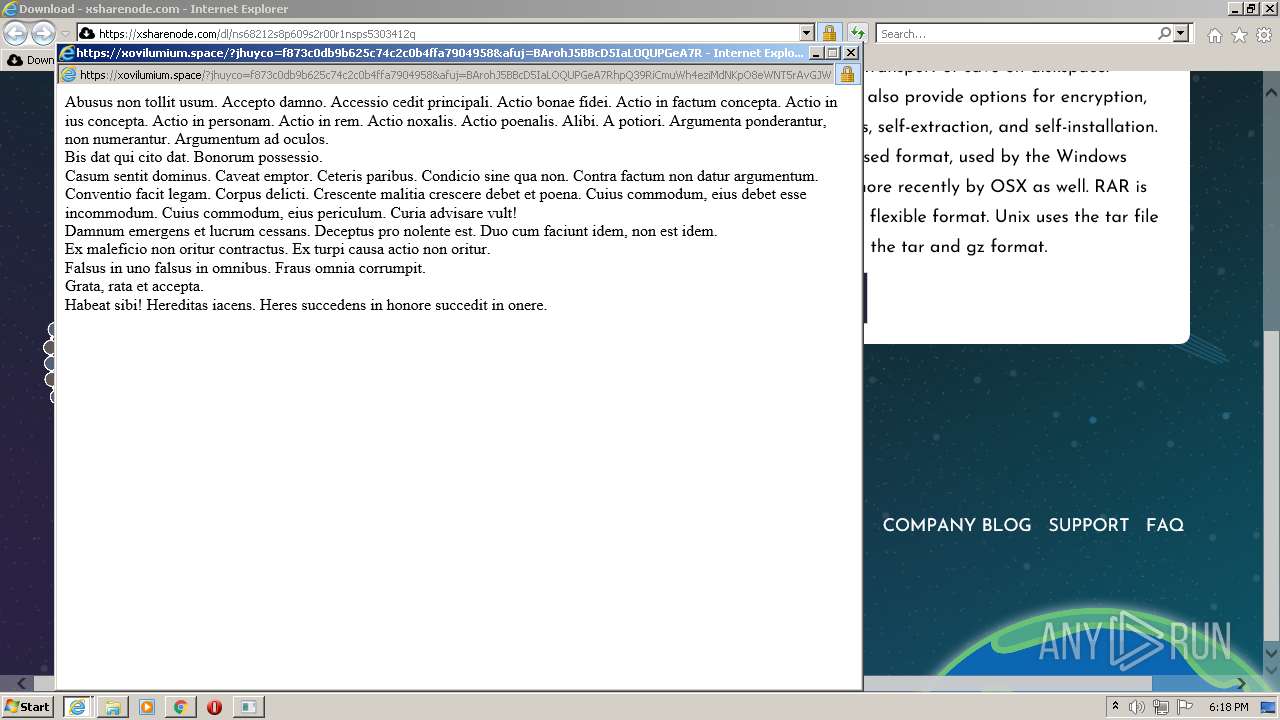Click text 'Ex maleficio non oritur contractus.'
This screenshot has width=1280, height=720.
click(176, 249)
